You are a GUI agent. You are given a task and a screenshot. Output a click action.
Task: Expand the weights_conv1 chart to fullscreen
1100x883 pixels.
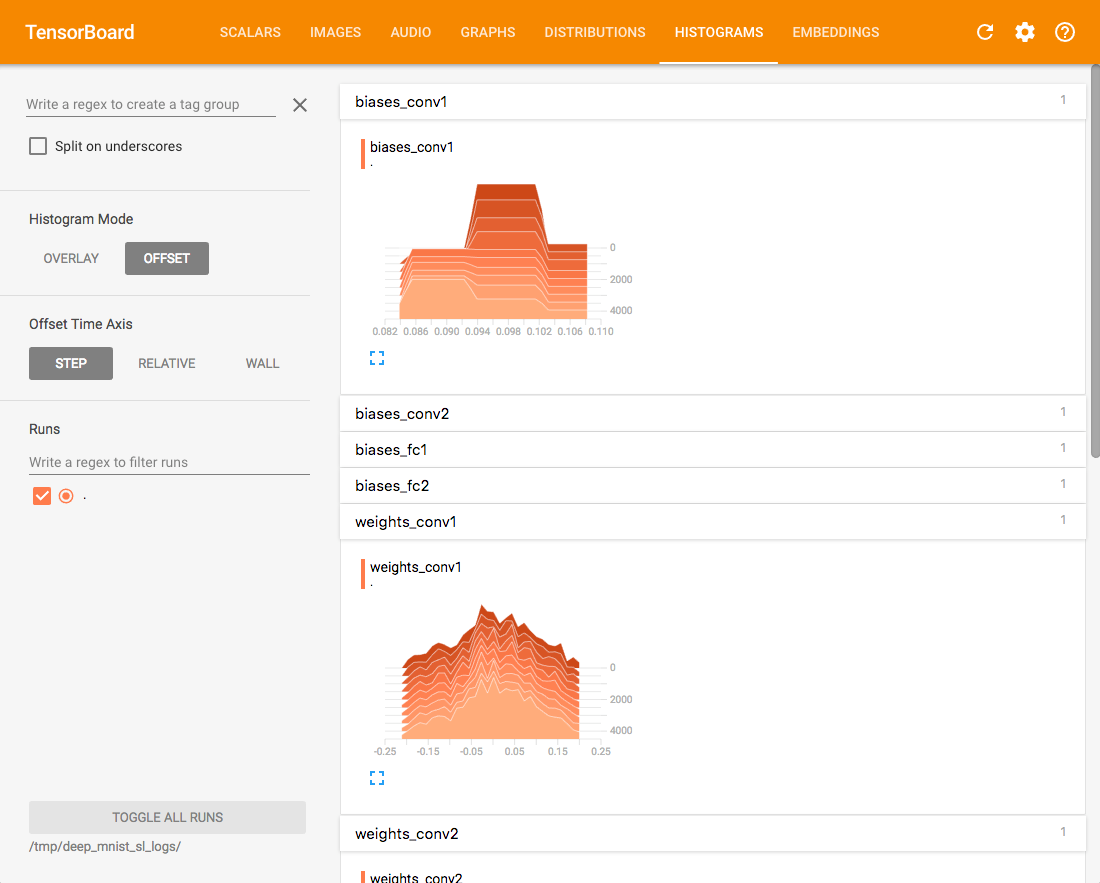point(377,777)
